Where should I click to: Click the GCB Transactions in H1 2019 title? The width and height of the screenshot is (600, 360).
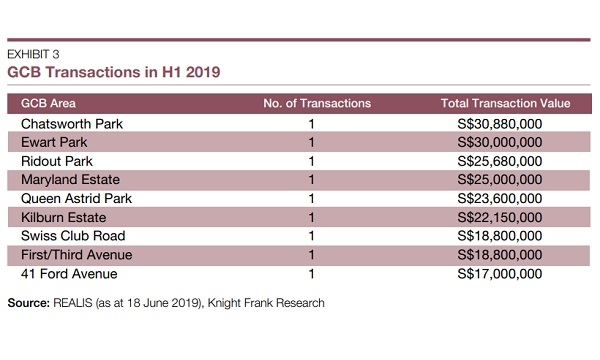click(114, 72)
